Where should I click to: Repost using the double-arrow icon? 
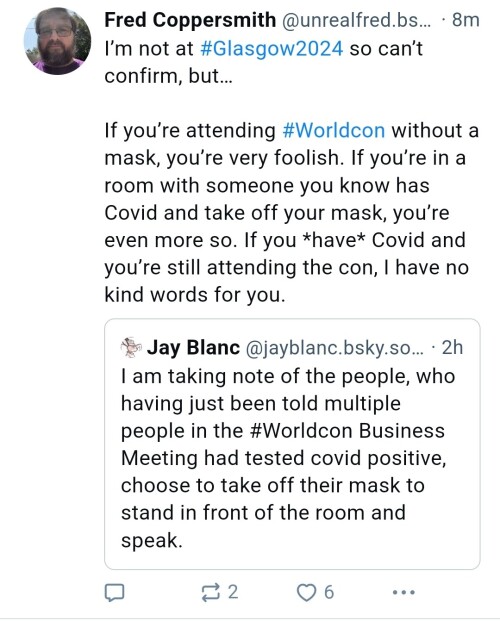pos(210,592)
